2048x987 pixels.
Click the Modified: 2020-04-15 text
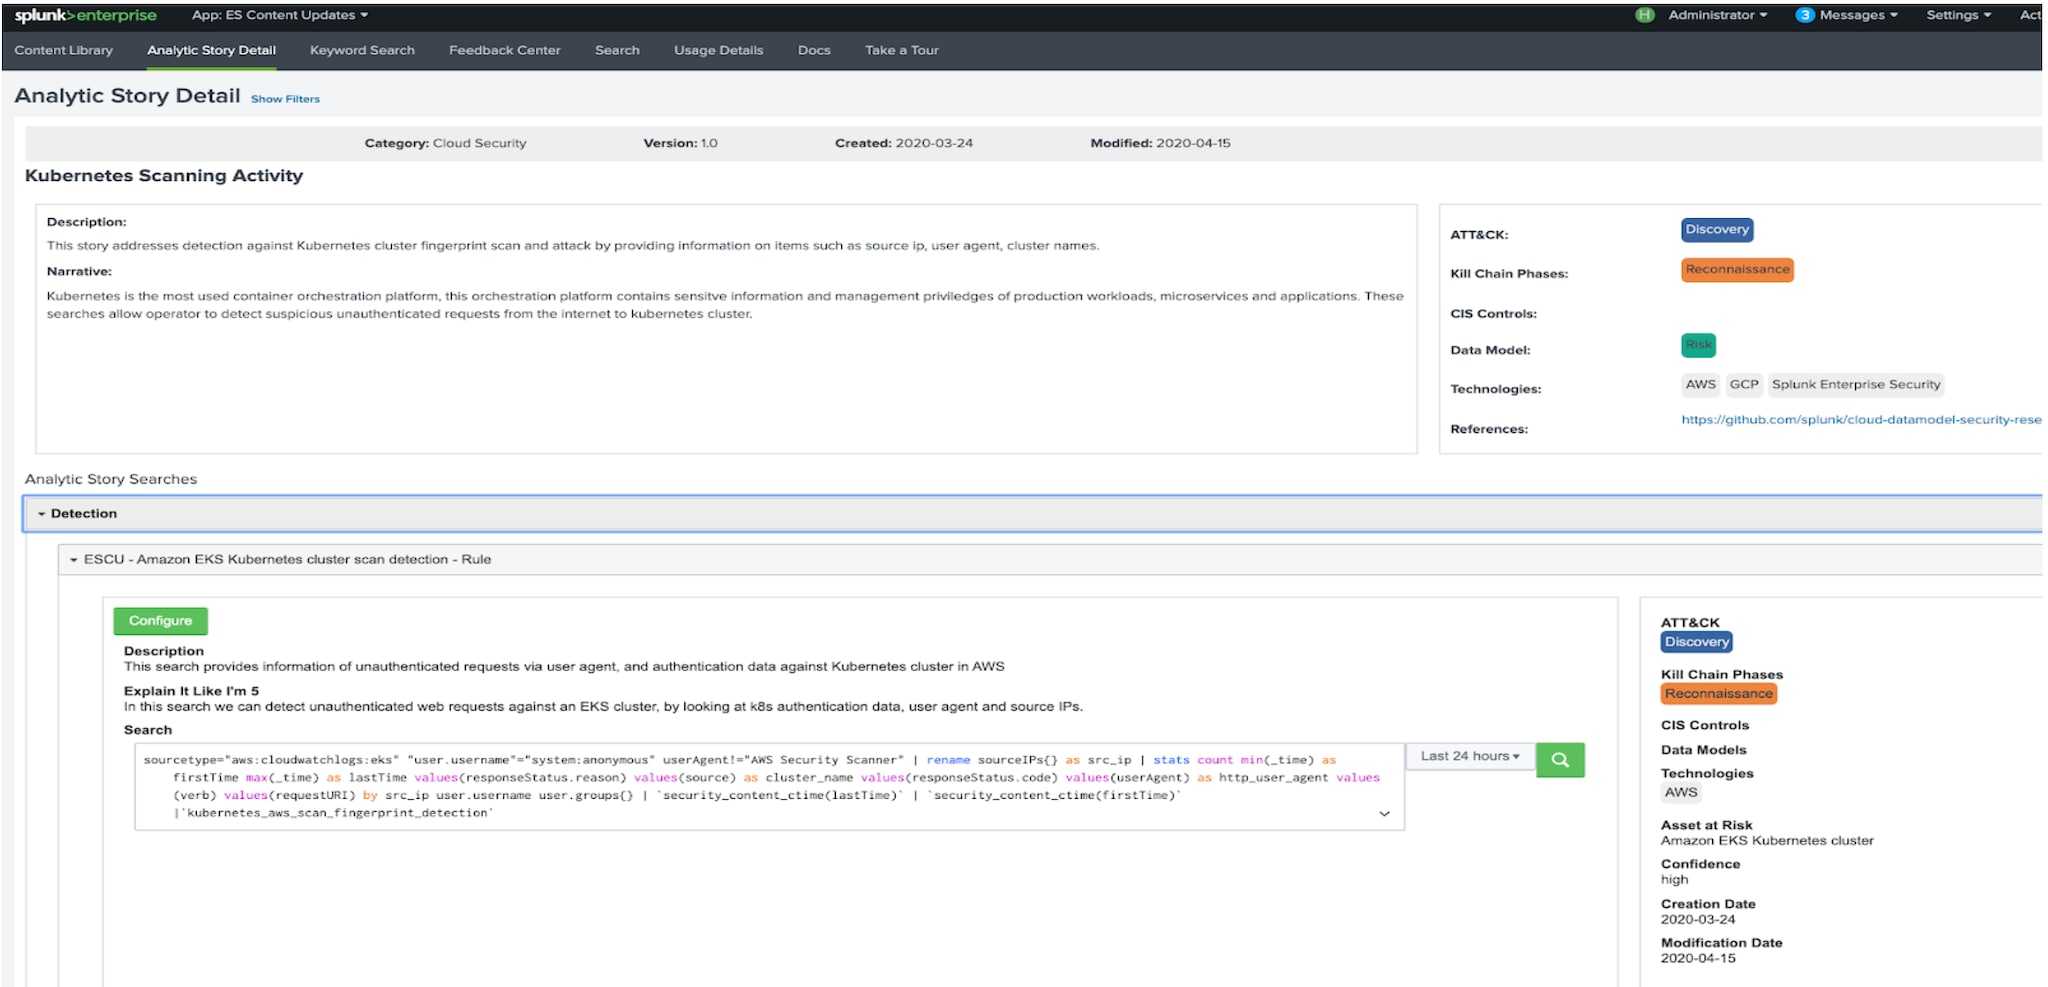[1160, 143]
